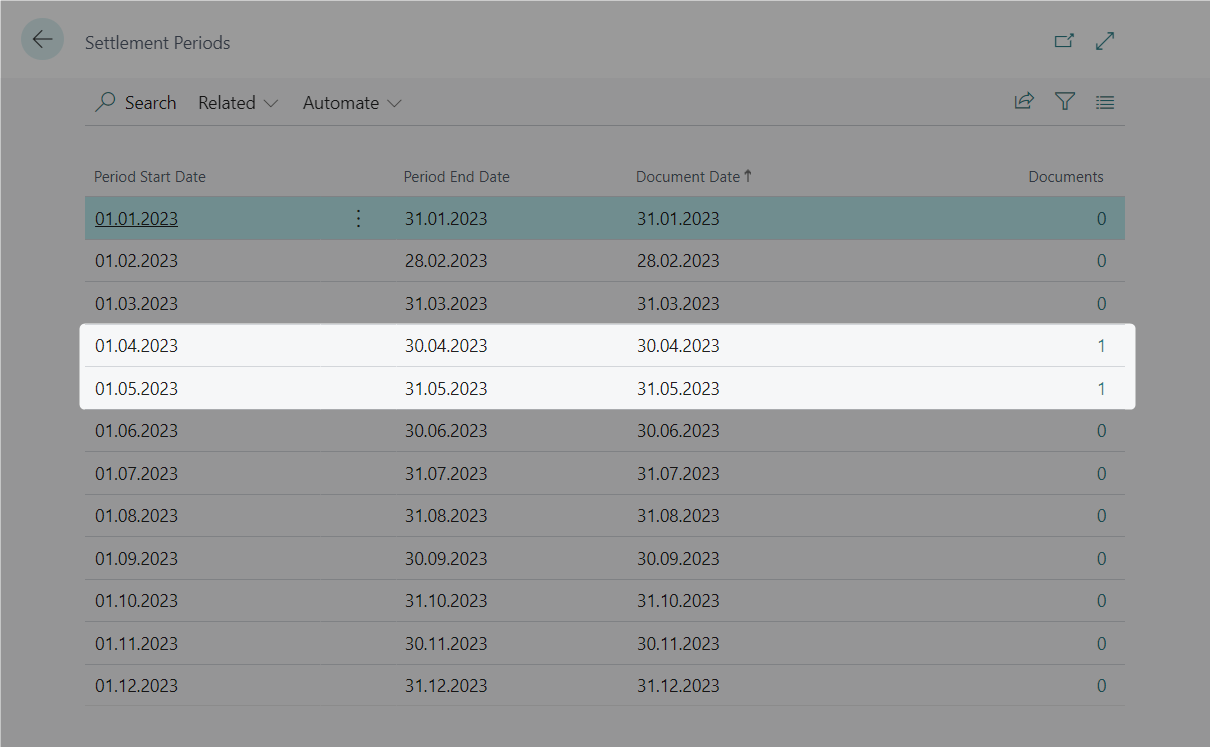Click the Share icon in toolbar
Viewport: 1210px width, 747px height.
(1024, 101)
